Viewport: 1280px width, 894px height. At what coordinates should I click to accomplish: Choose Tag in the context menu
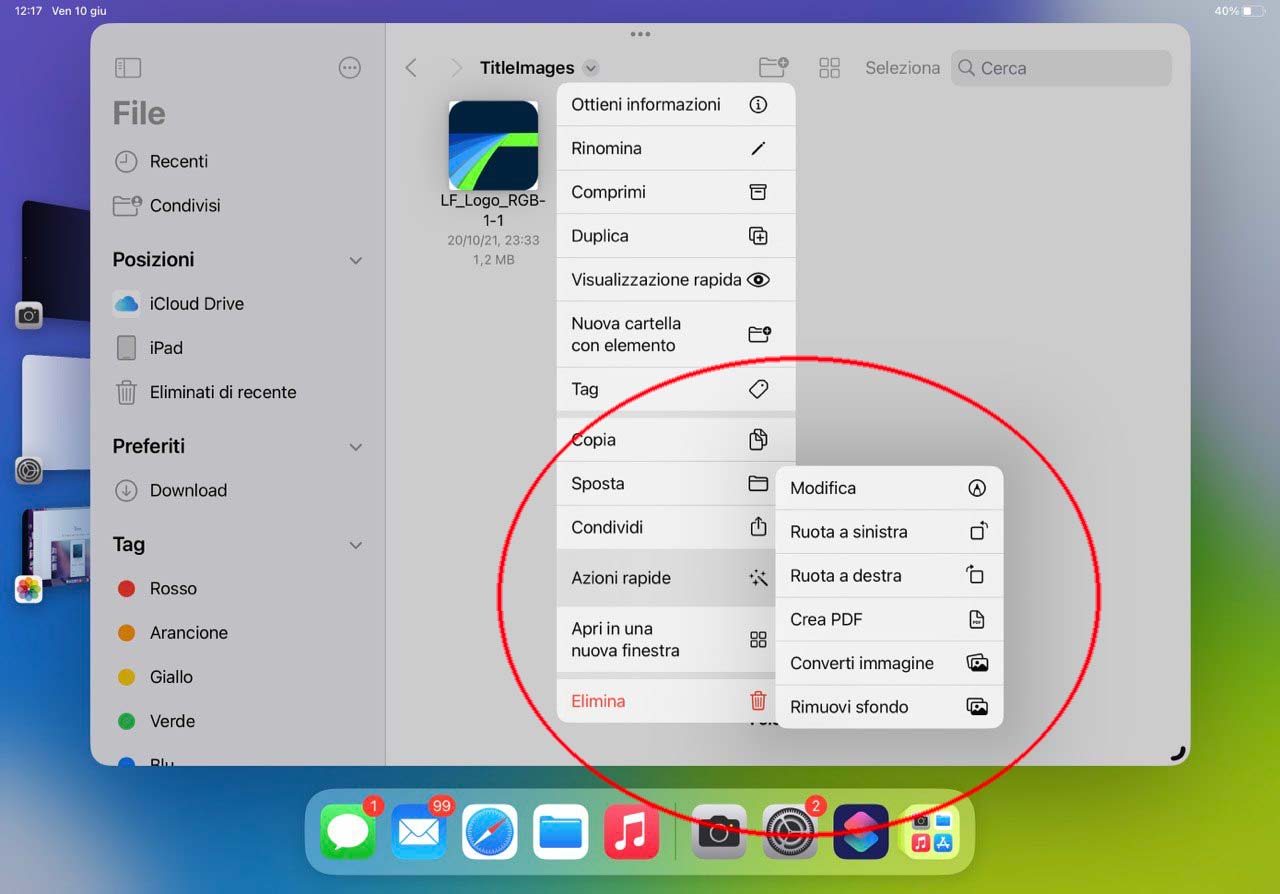[676, 389]
